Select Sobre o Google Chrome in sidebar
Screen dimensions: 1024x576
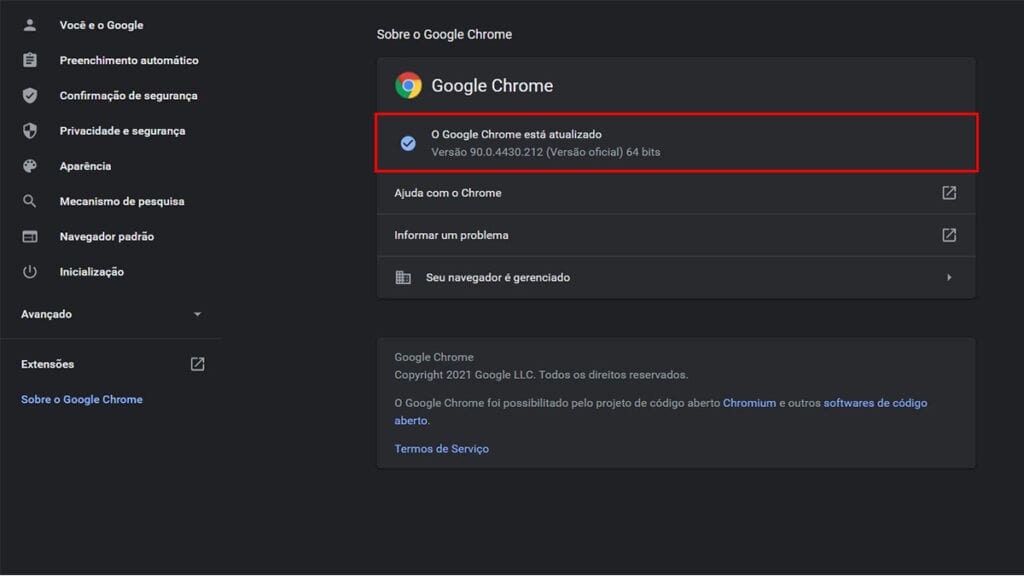(x=82, y=399)
